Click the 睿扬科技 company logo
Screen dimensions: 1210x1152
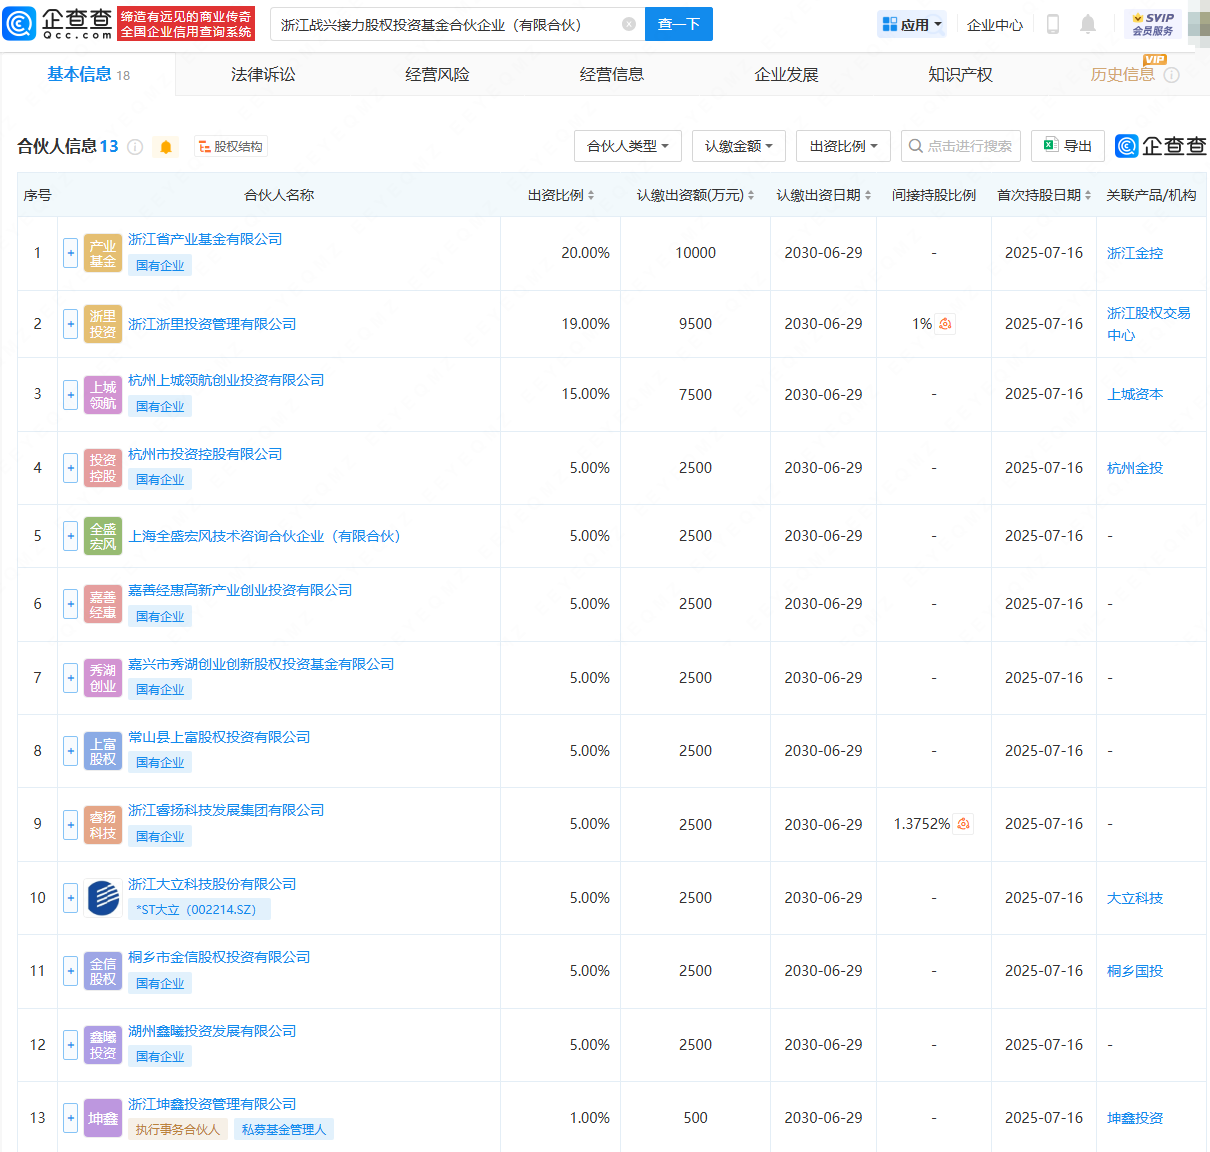pos(103,825)
